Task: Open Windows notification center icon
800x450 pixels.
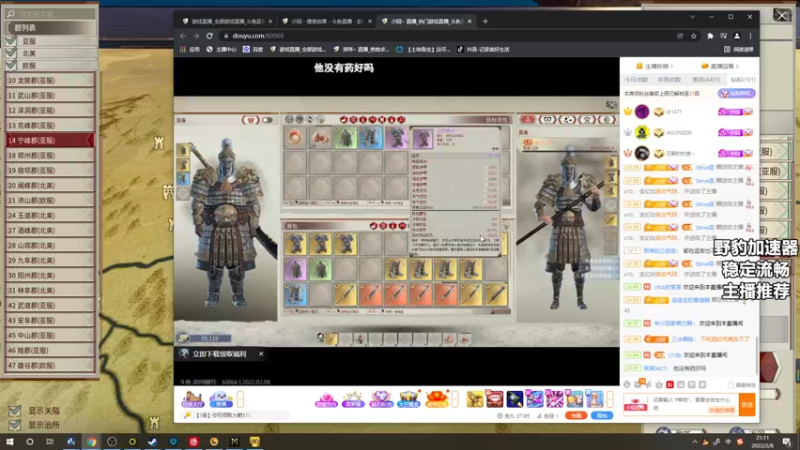Action: [x=787, y=442]
